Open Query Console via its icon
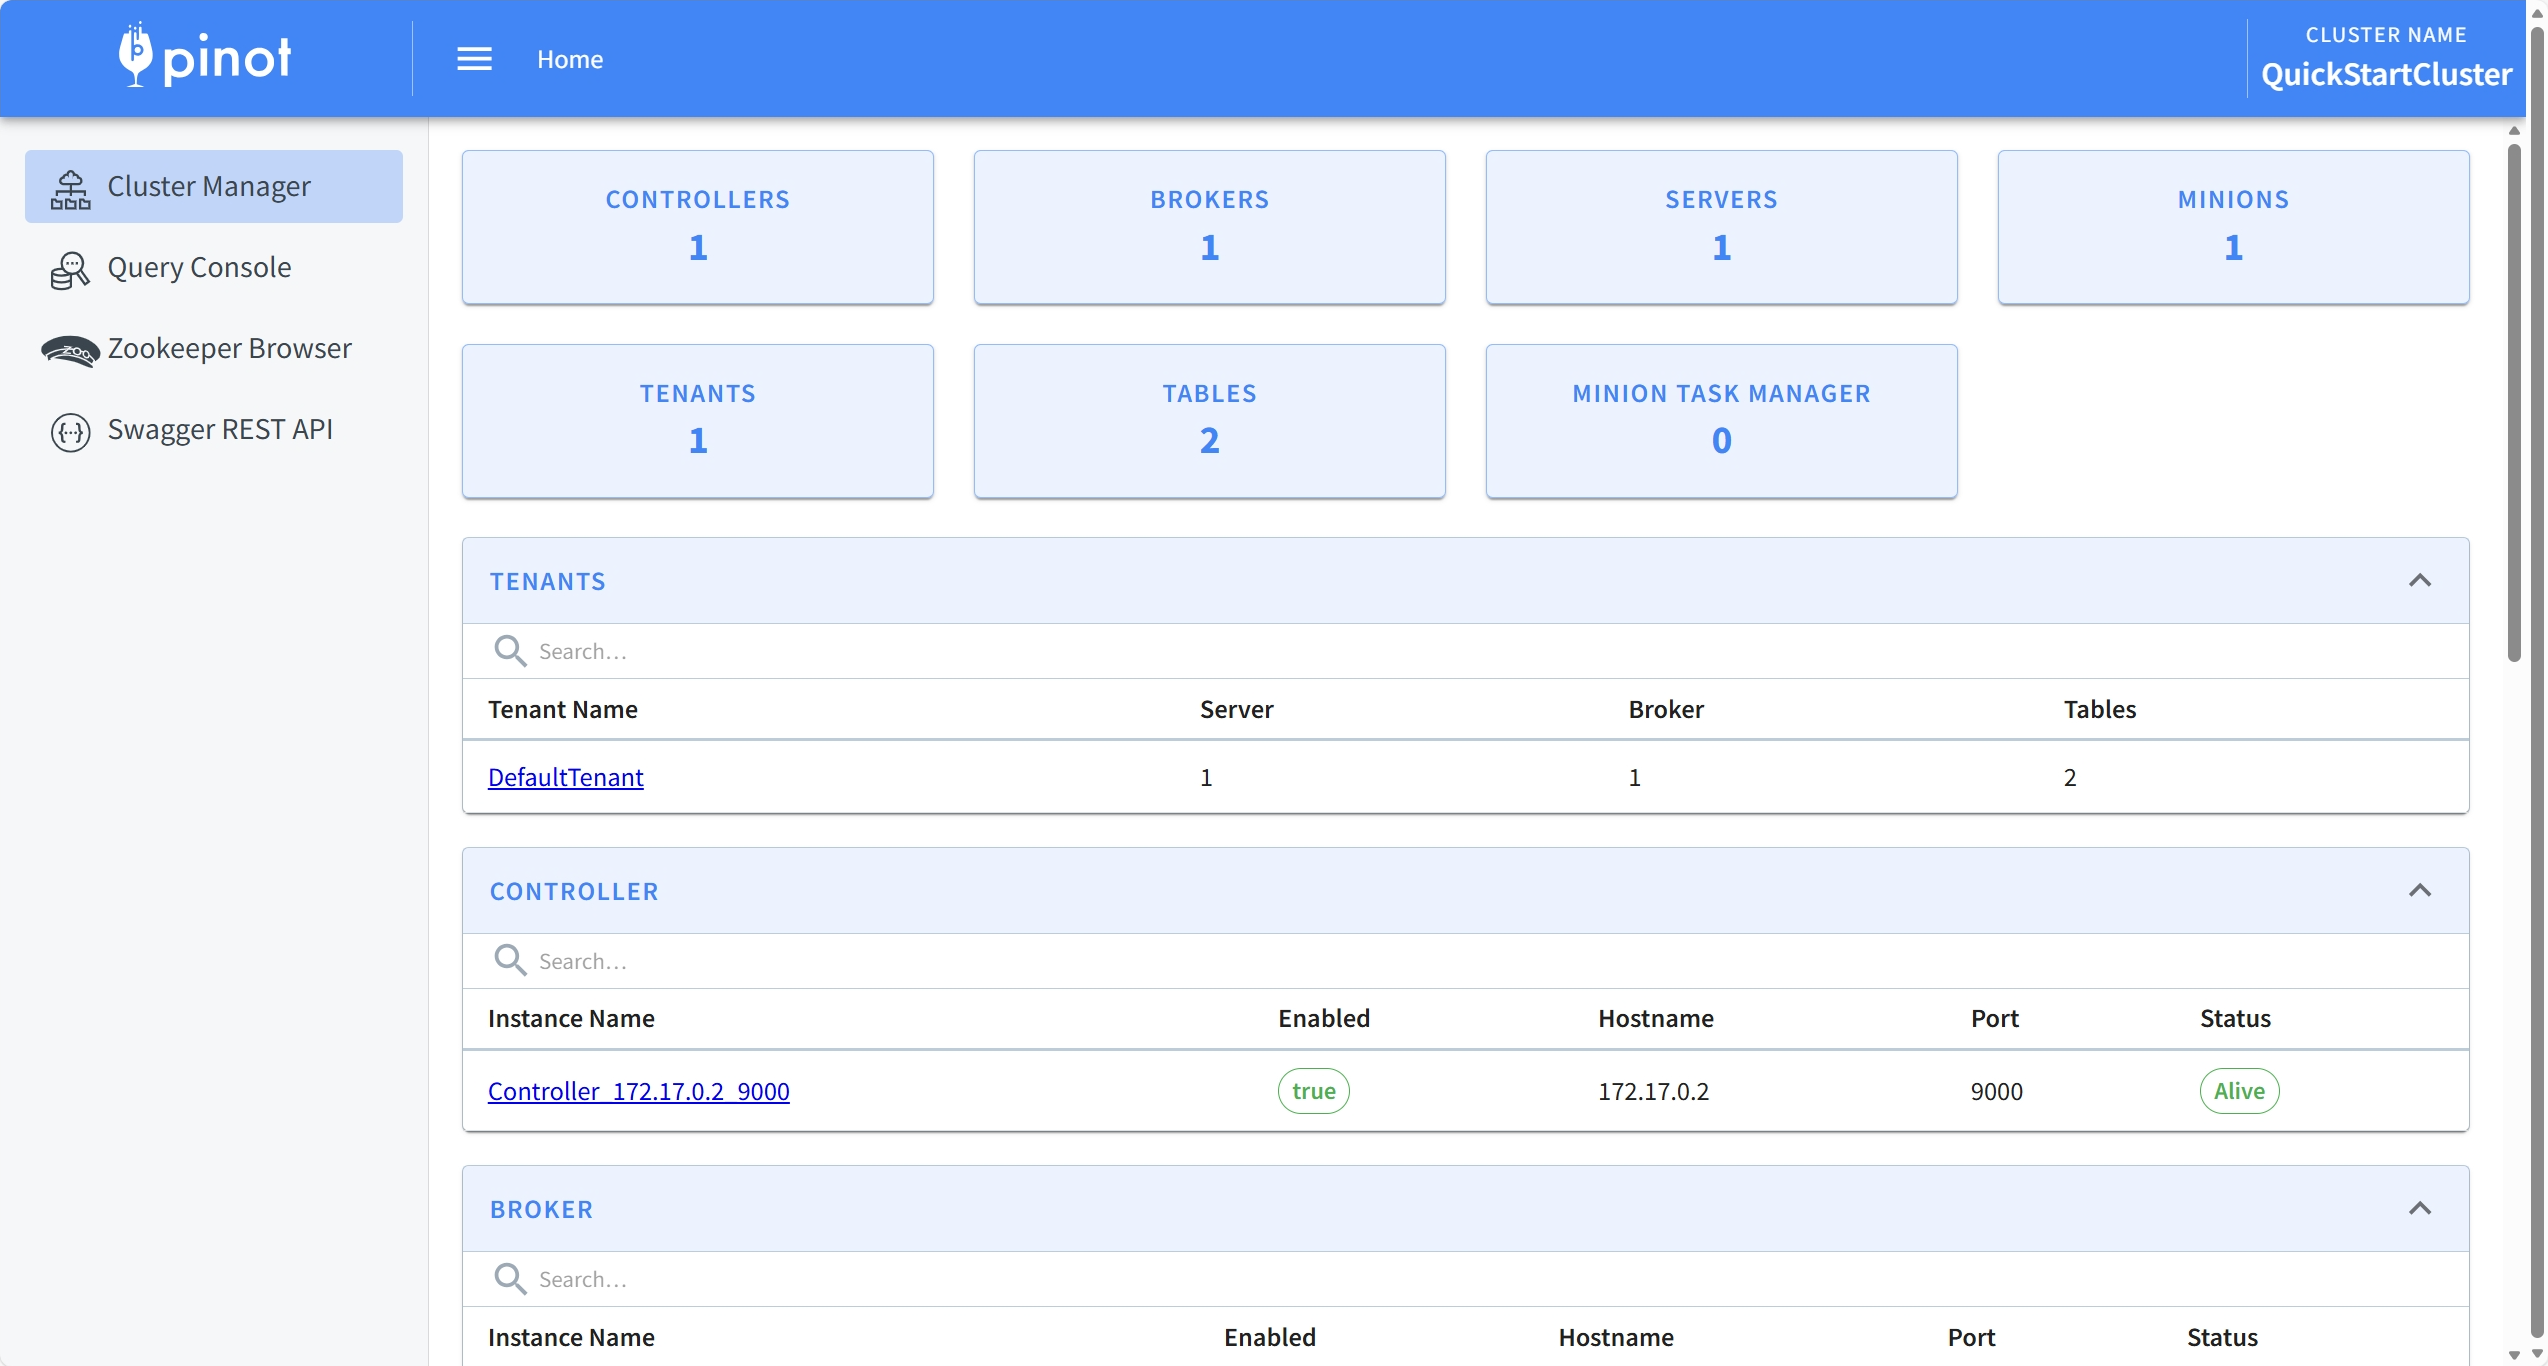2548x1366 pixels. click(x=70, y=269)
